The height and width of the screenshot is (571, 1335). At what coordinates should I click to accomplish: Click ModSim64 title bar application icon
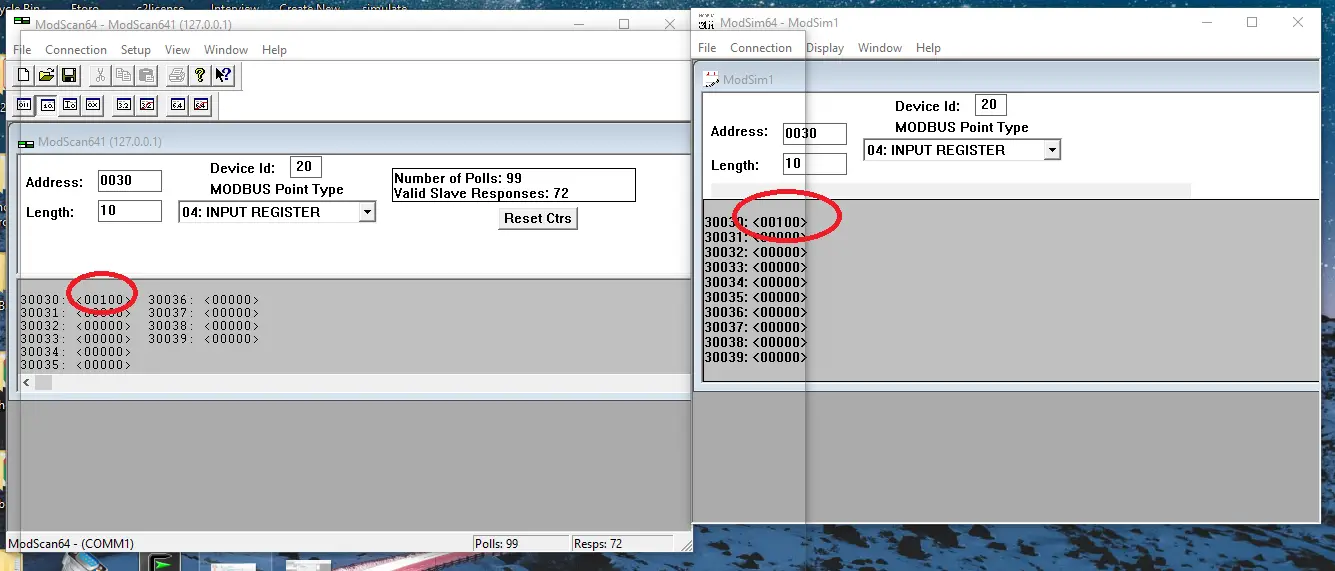(705, 21)
